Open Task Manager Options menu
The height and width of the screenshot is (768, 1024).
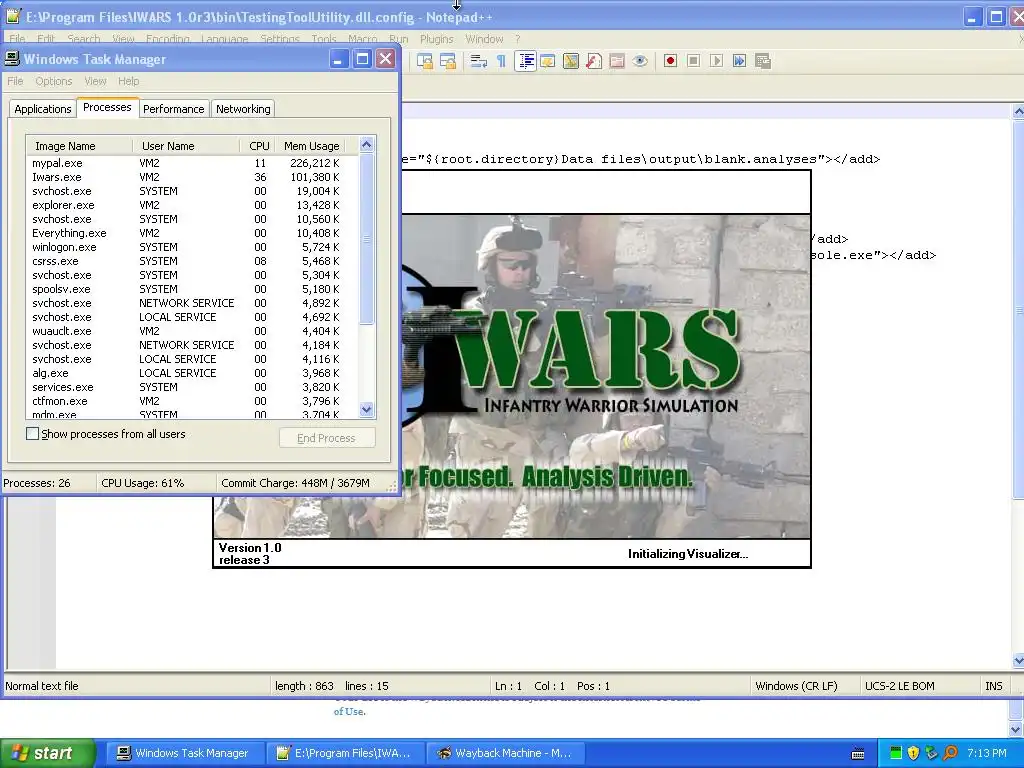click(54, 81)
